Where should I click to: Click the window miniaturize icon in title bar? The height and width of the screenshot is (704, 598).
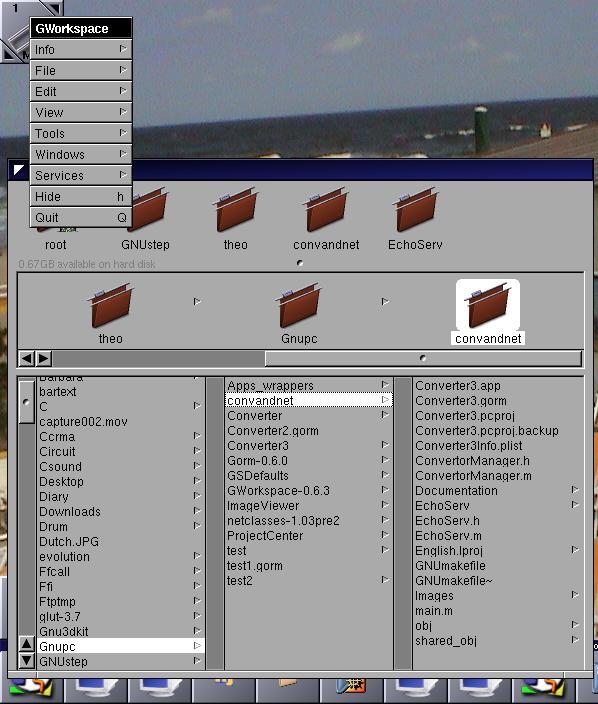(x=19, y=170)
